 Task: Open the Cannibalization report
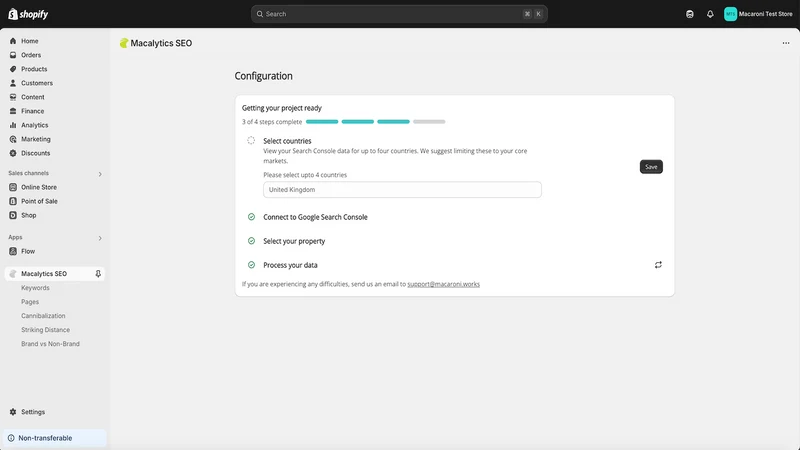(x=43, y=316)
